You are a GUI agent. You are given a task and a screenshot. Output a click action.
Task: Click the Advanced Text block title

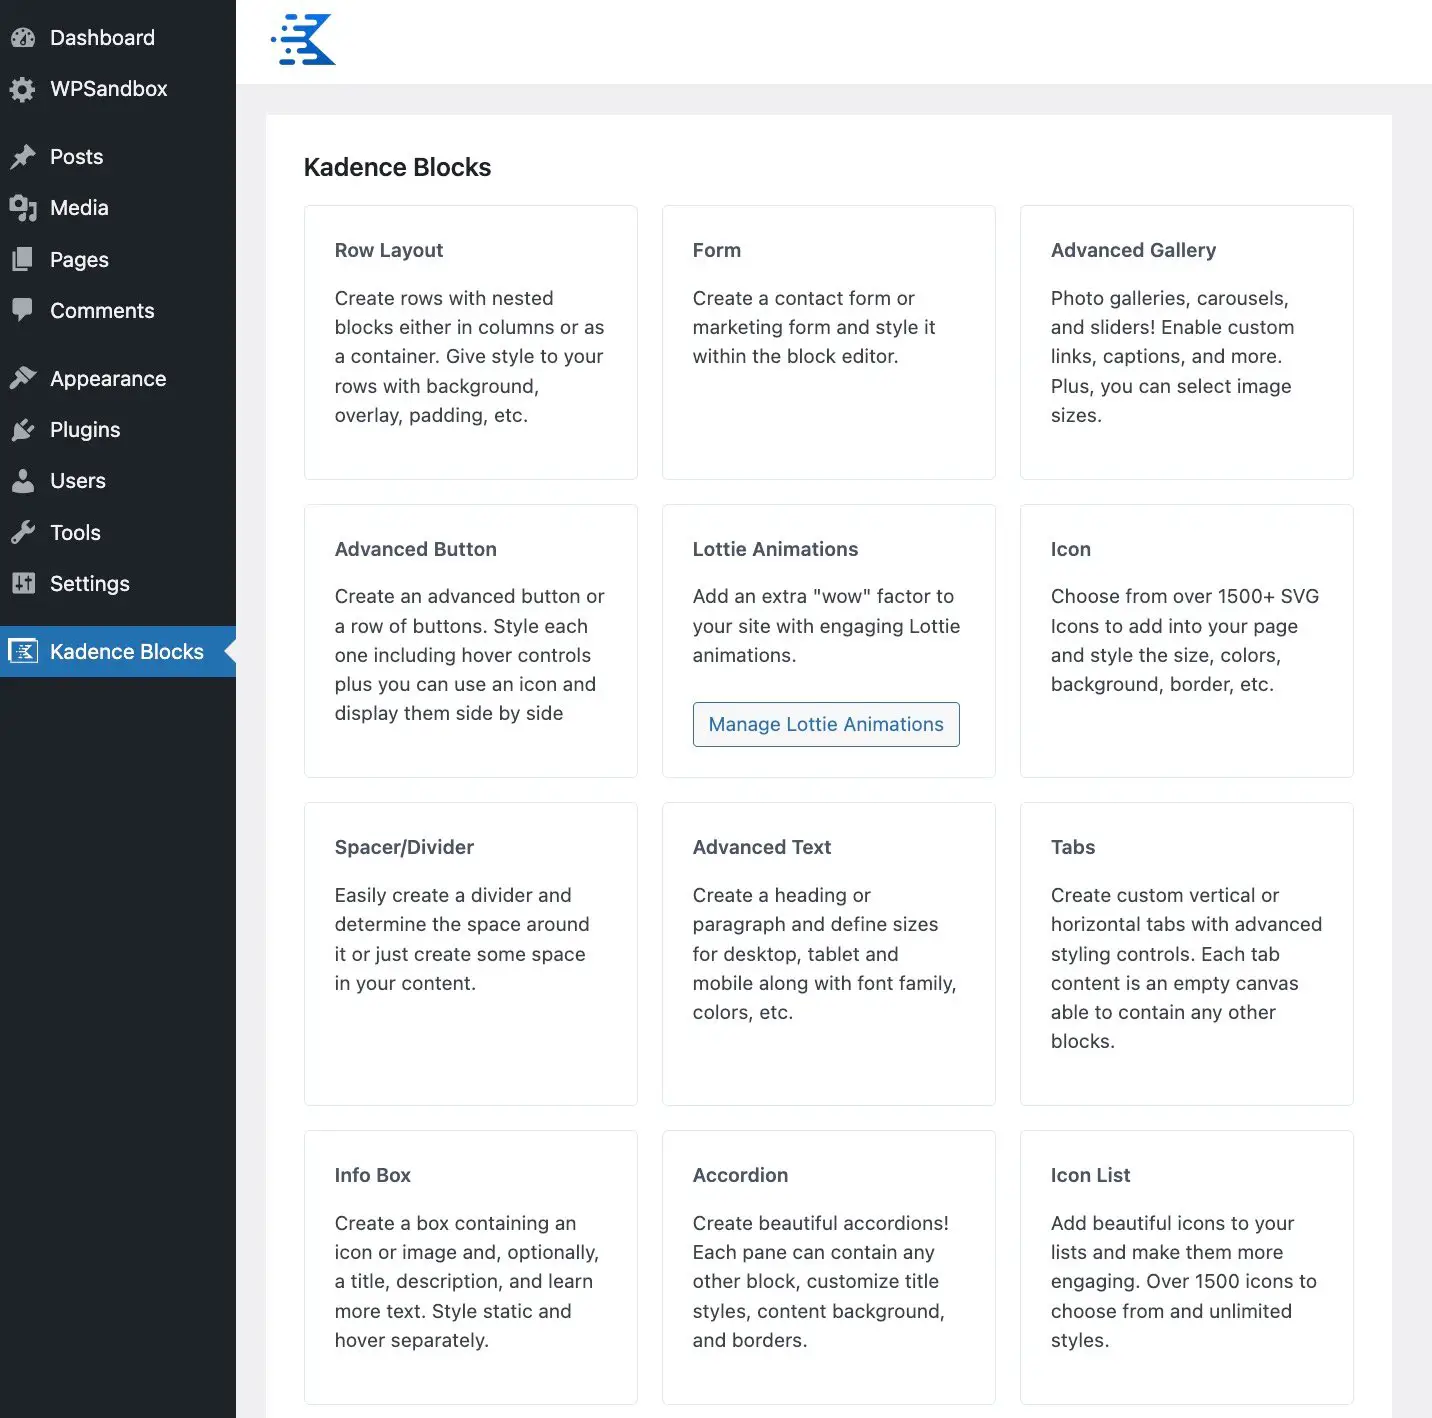point(762,847)
